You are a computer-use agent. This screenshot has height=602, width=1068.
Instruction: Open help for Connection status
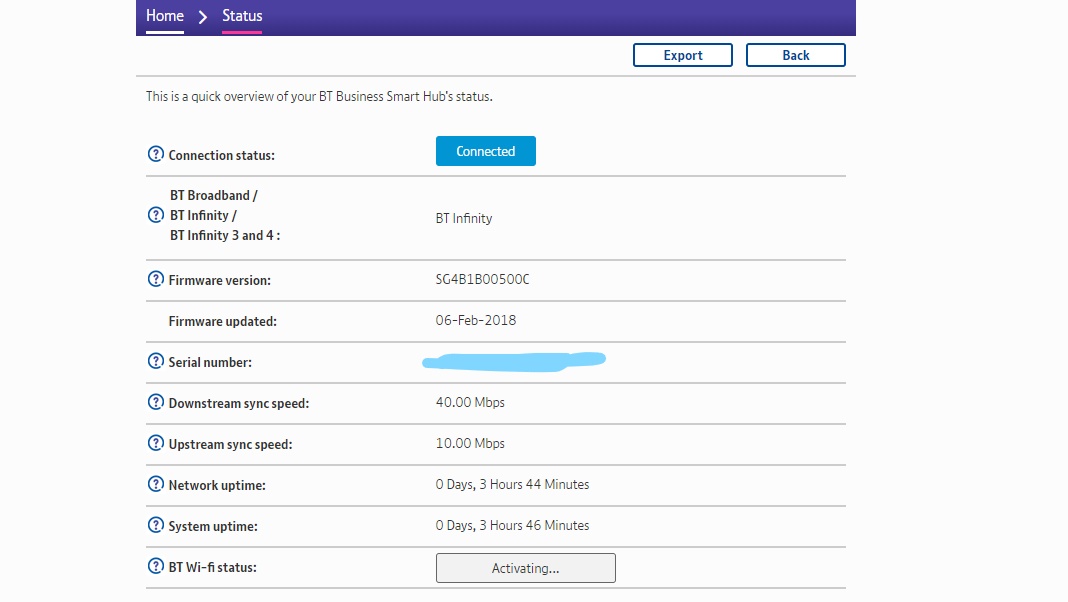[156, 153]
